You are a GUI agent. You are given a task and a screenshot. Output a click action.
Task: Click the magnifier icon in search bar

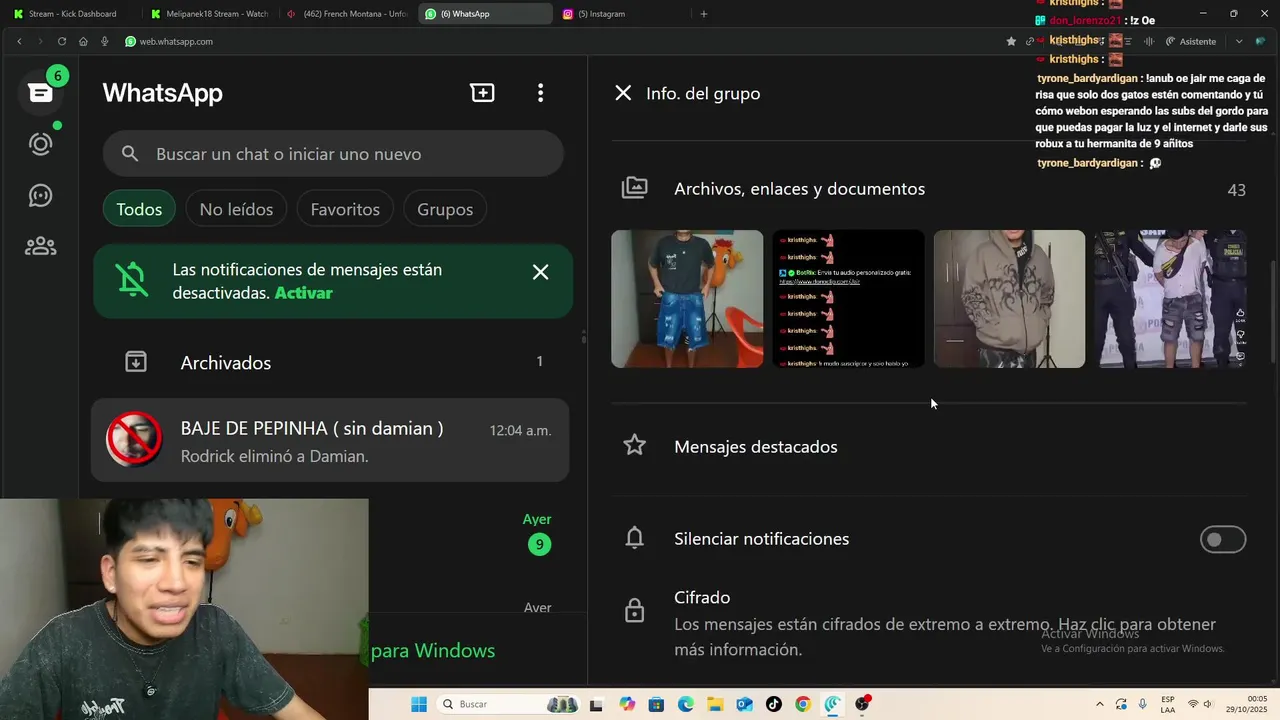(130, 154)
